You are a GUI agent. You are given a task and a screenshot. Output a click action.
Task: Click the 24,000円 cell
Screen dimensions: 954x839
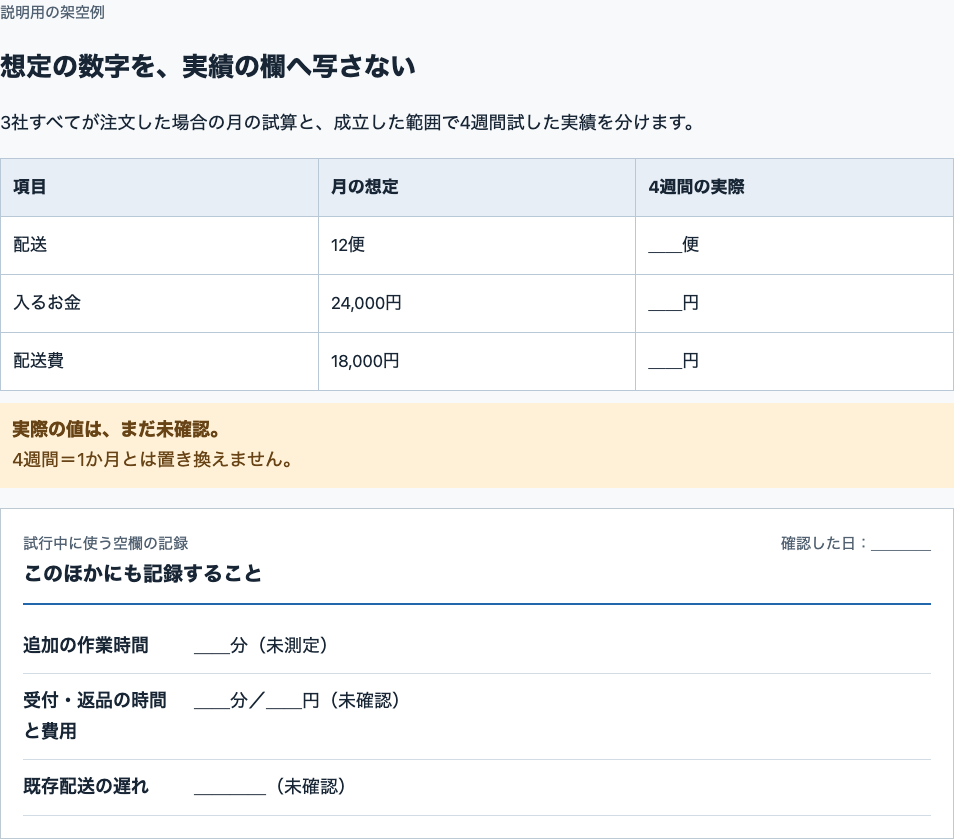point(477,303)
